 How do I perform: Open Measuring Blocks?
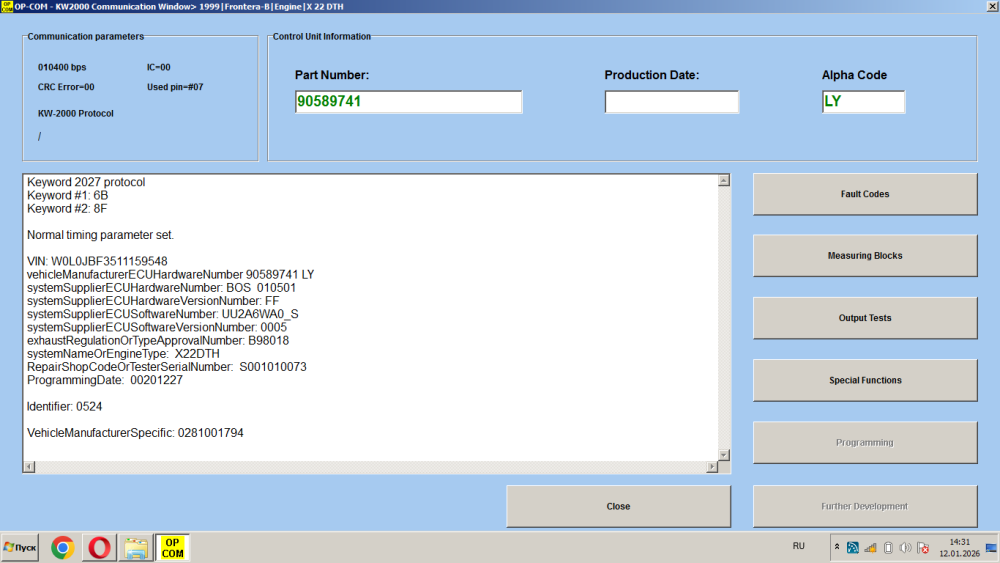pos(864,256)
